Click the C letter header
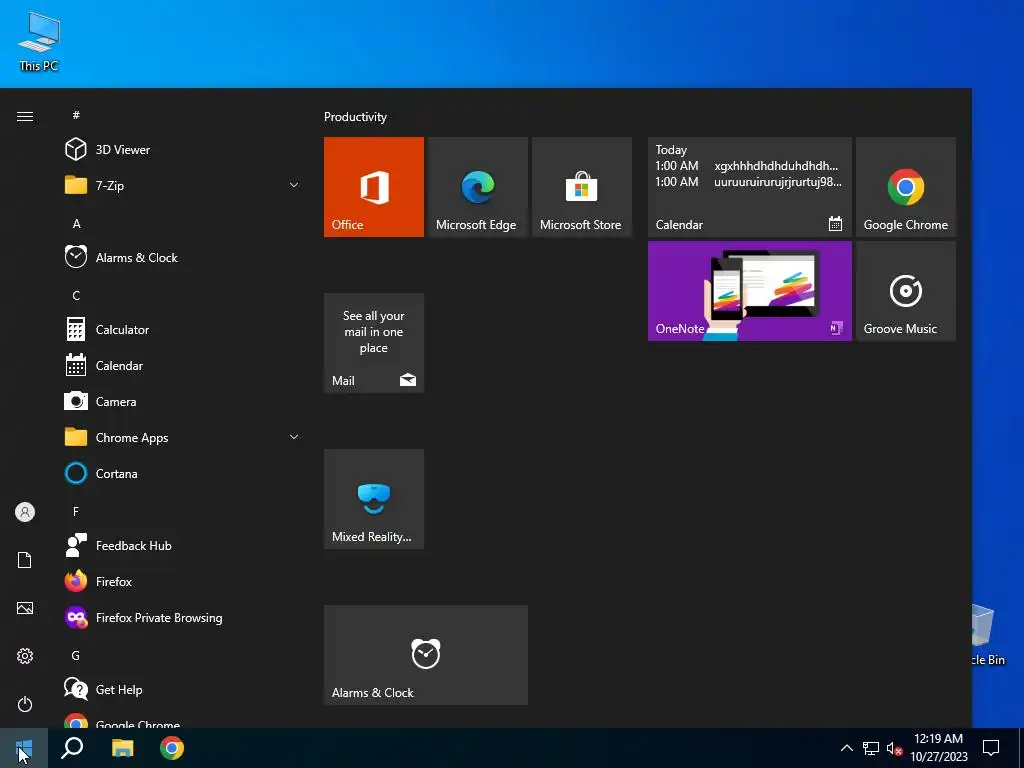This screenshot has width=1024, height=768. point(76,296)
